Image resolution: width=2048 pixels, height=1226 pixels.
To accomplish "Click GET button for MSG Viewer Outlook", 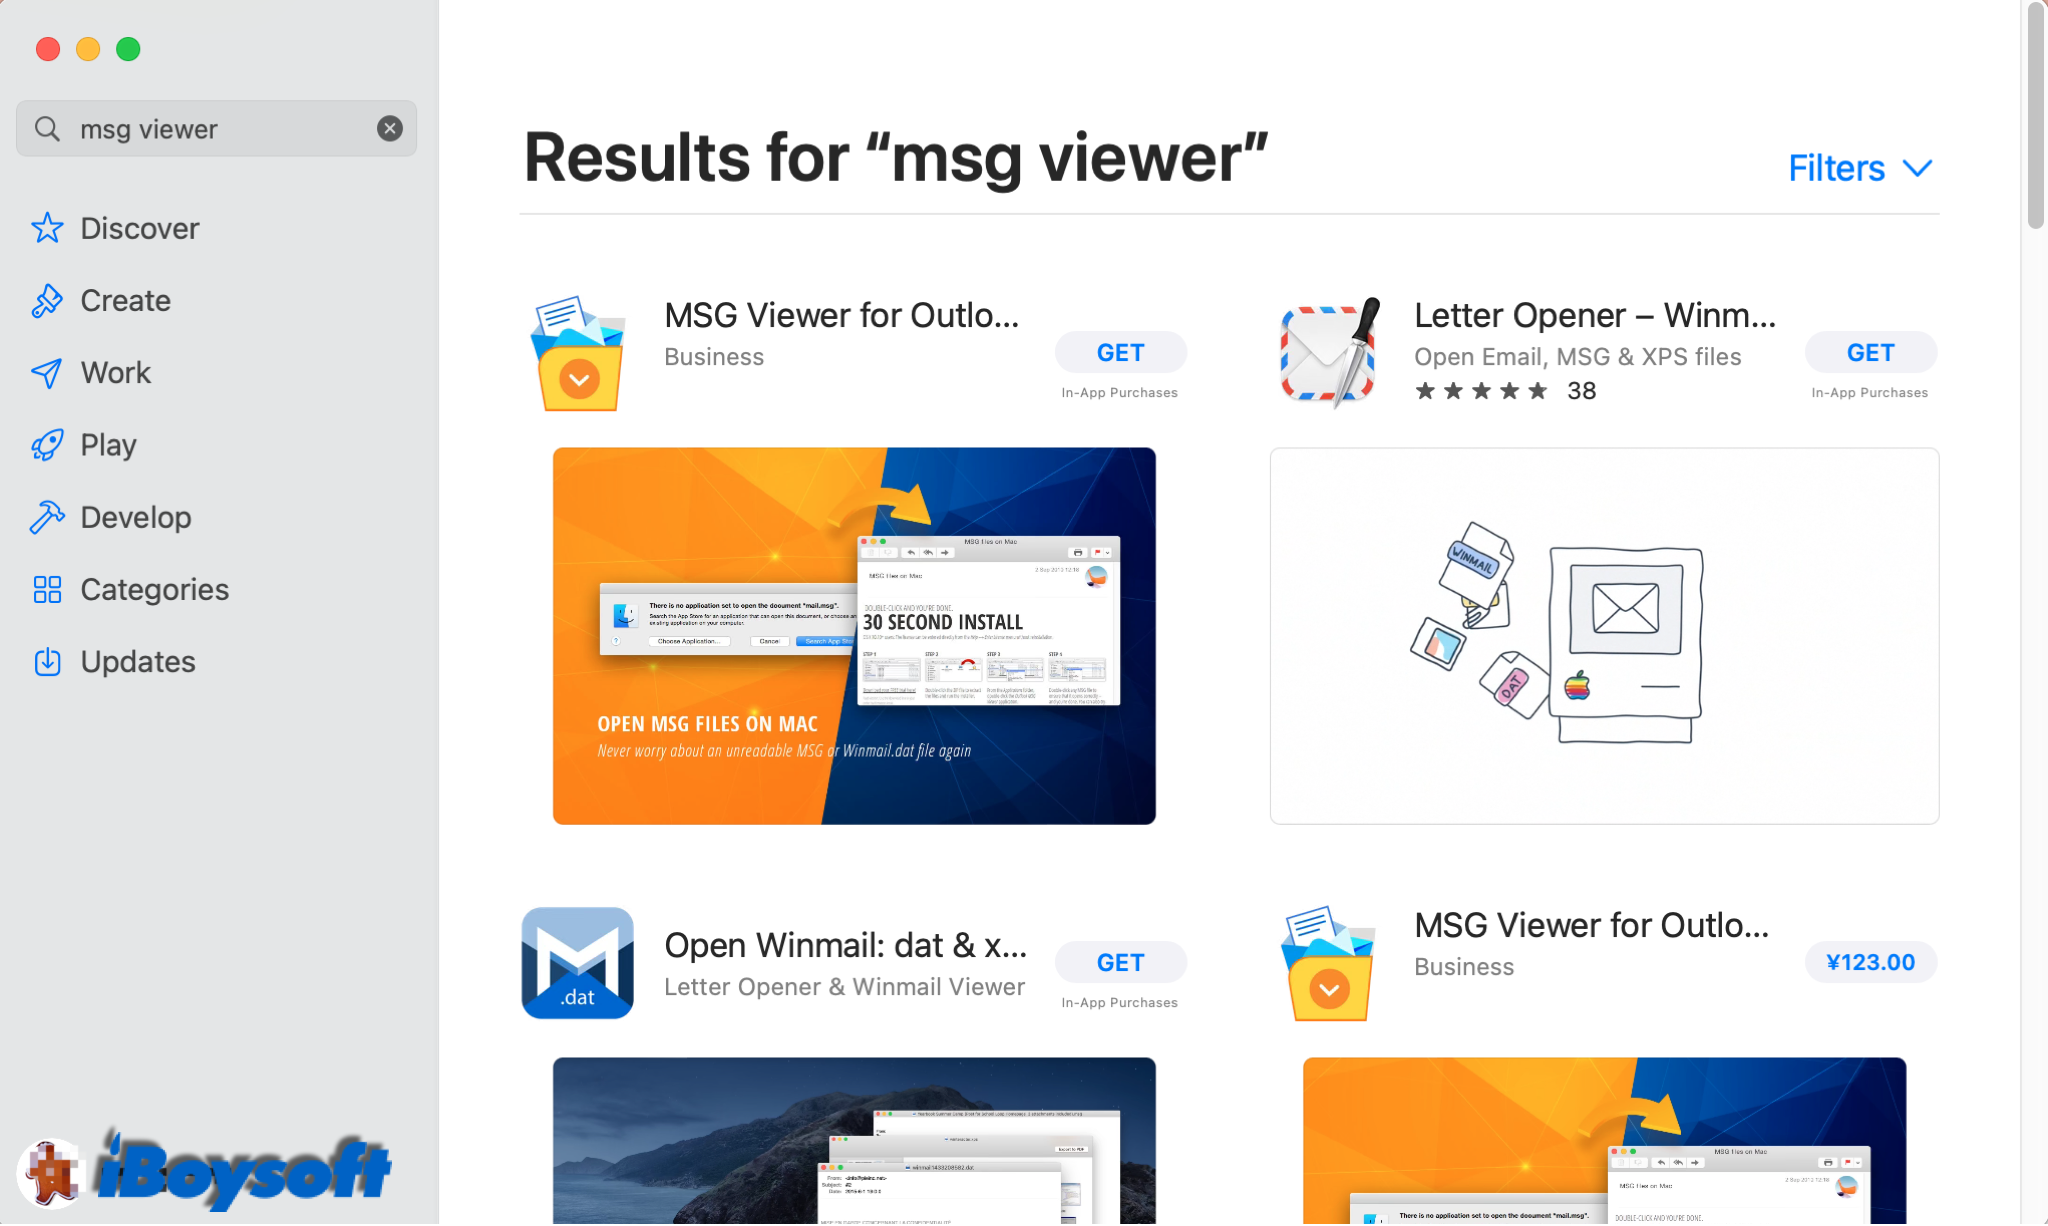I will [x=1120, y=352].
